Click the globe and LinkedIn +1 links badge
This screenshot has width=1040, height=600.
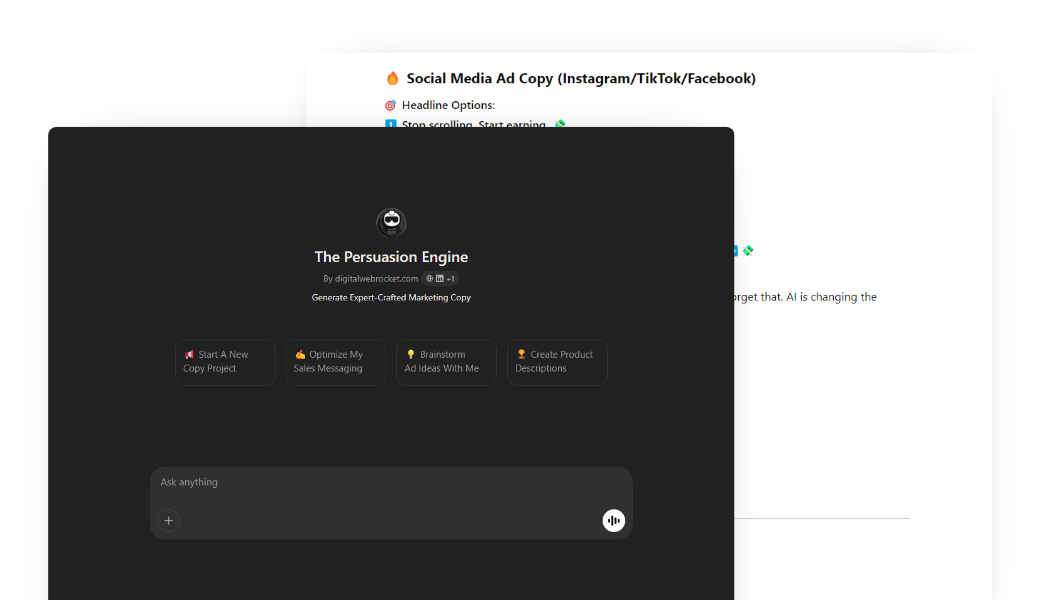440,279
